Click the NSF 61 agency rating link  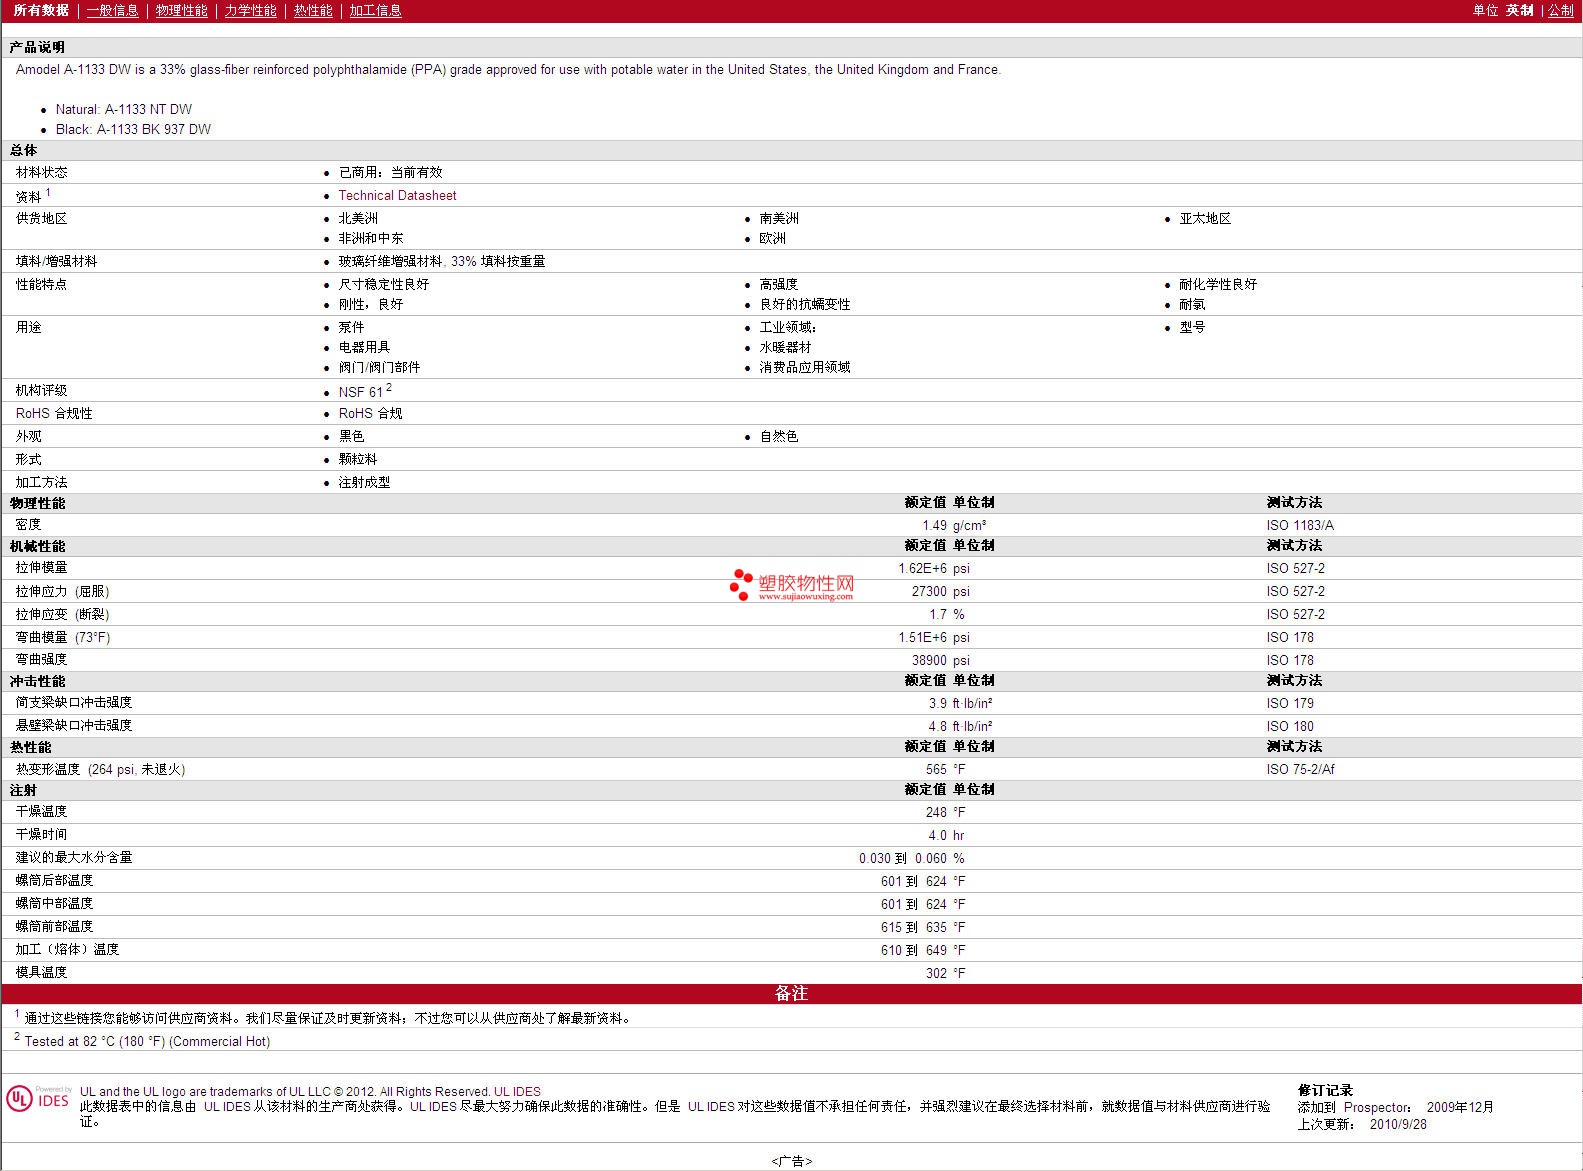pos(360,392)
